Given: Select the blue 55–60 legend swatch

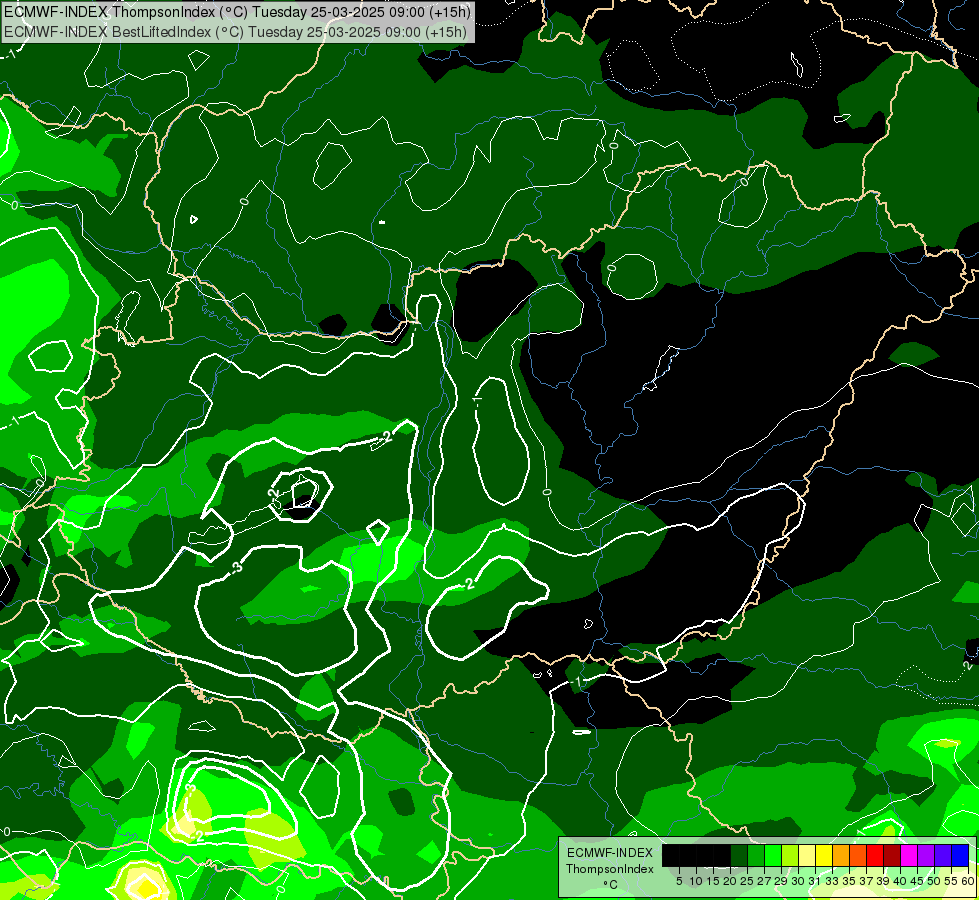Looking at the screenshot, I should click(x=960, y=855).
